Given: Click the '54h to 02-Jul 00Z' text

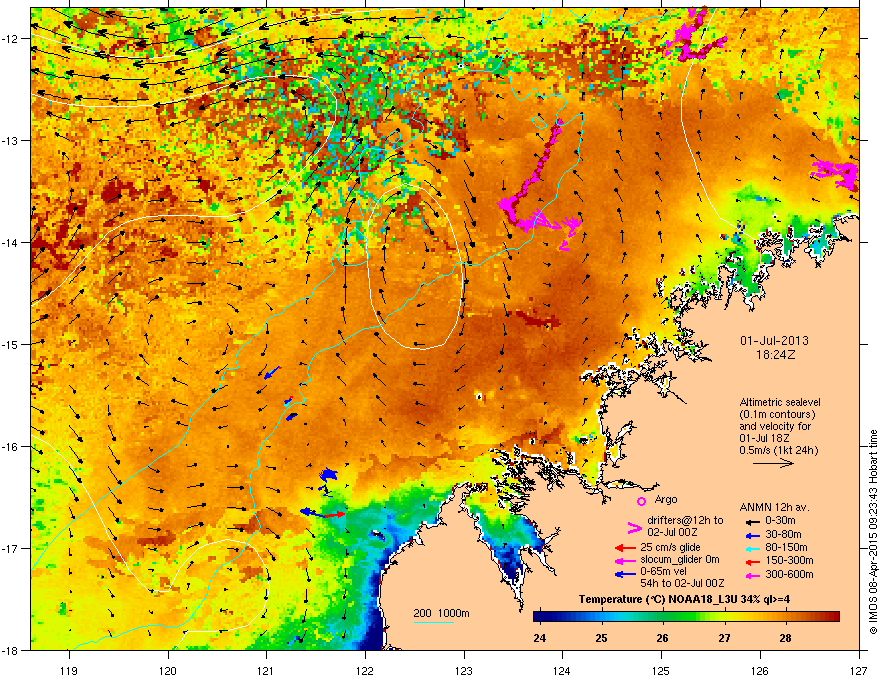Looking at the screenshot, I should (682, 583).
